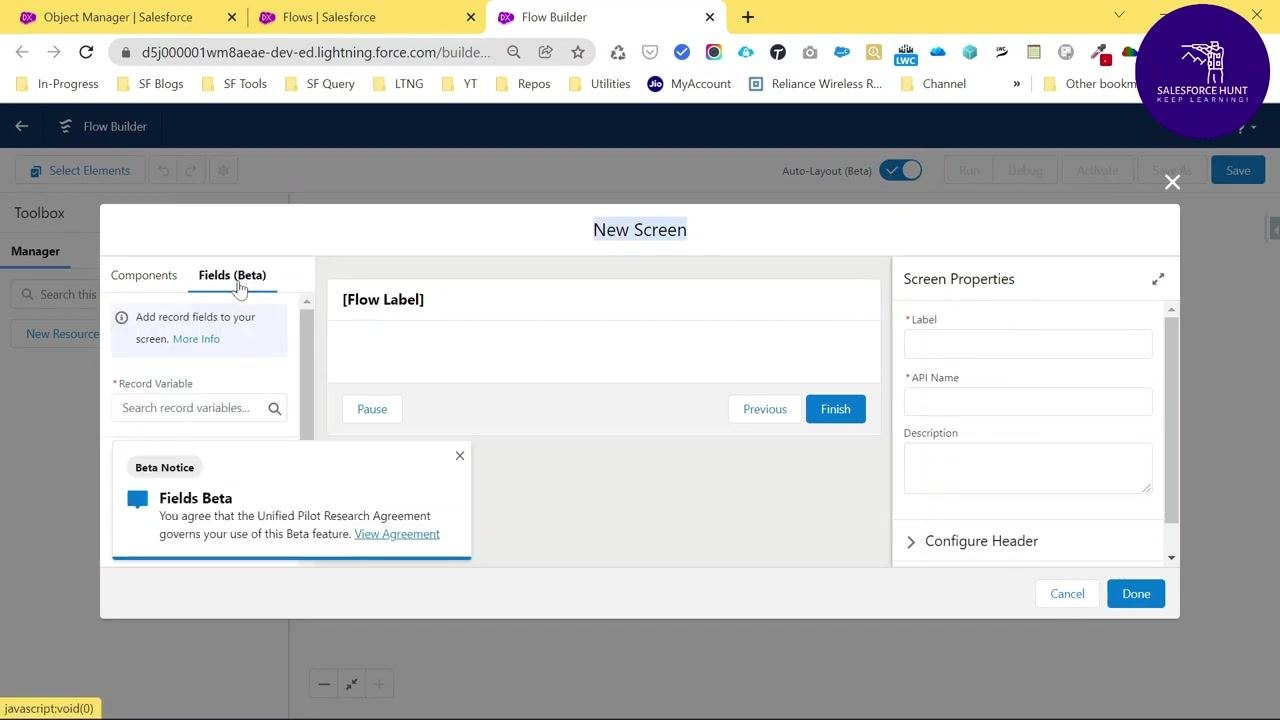Click the browser reload icon

tap(86, 52)
